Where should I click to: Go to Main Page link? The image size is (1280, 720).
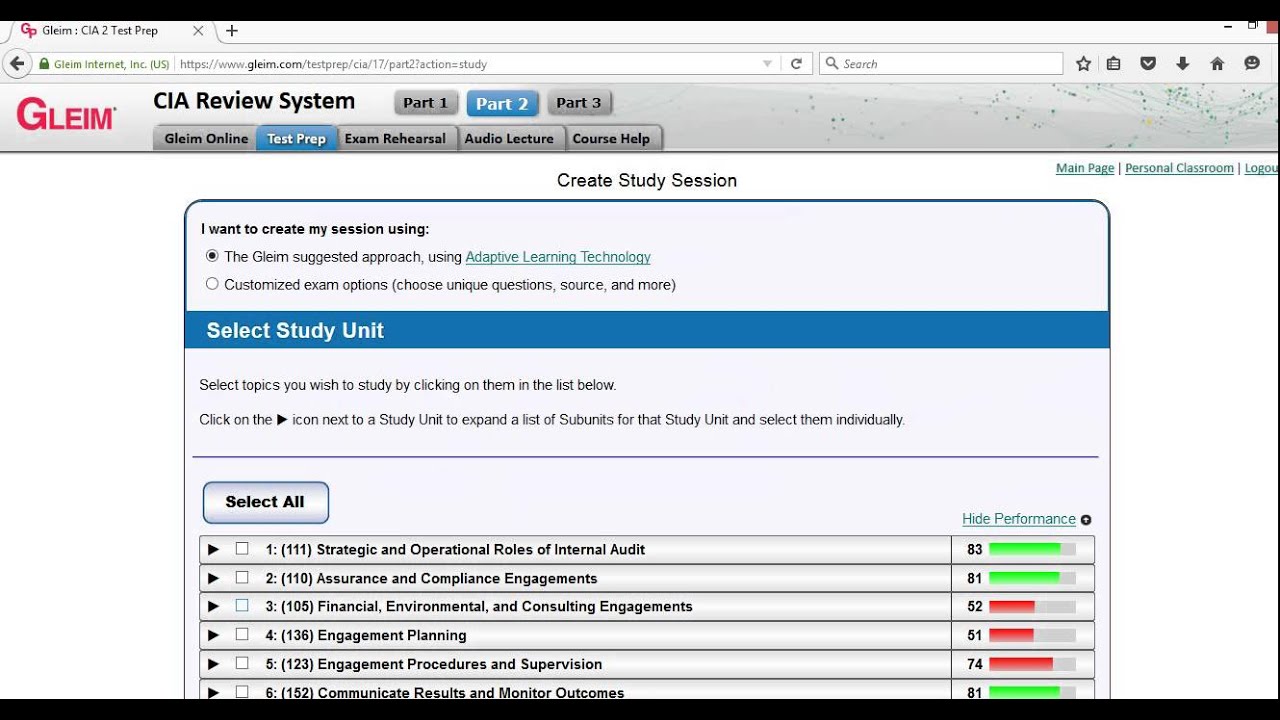coord(1085,168)
